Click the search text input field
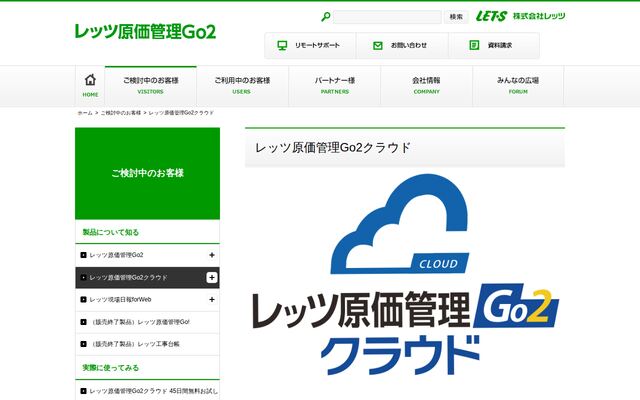The width and height of the screenshot is (640, 400). [x=387, y=17]
